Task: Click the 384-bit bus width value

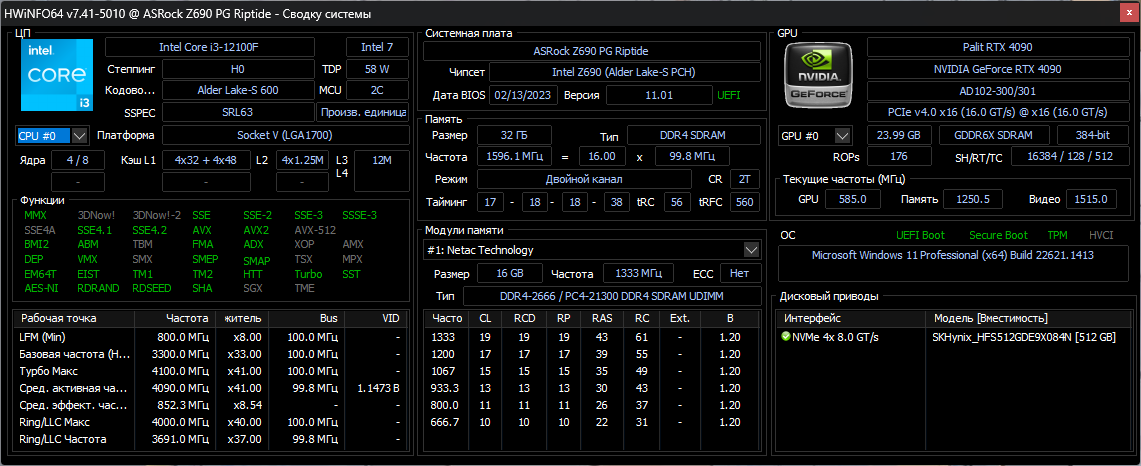Action: tap(1094, 135)
